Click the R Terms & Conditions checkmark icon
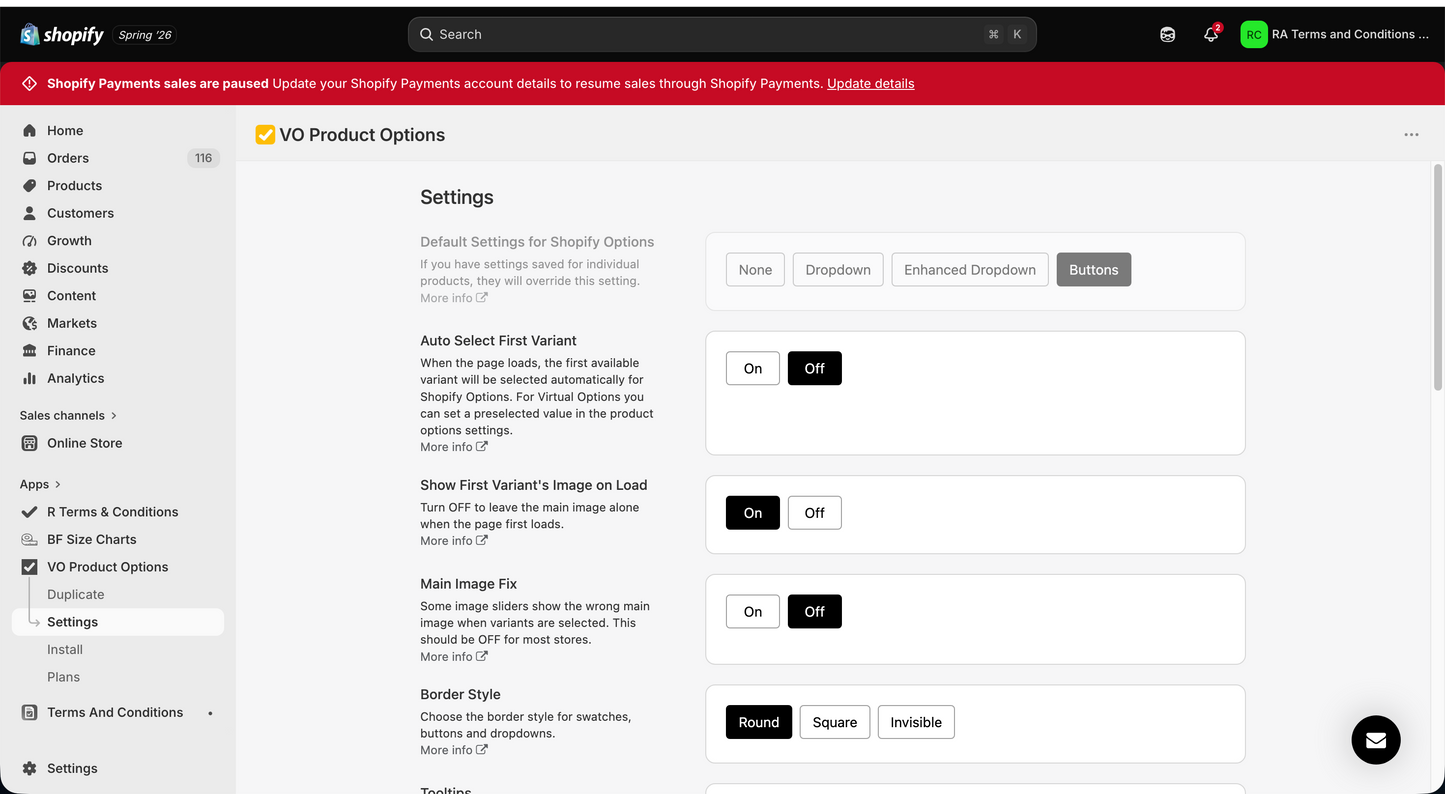Viewport: 1445px width, 794px height. (x=29, y=511)
